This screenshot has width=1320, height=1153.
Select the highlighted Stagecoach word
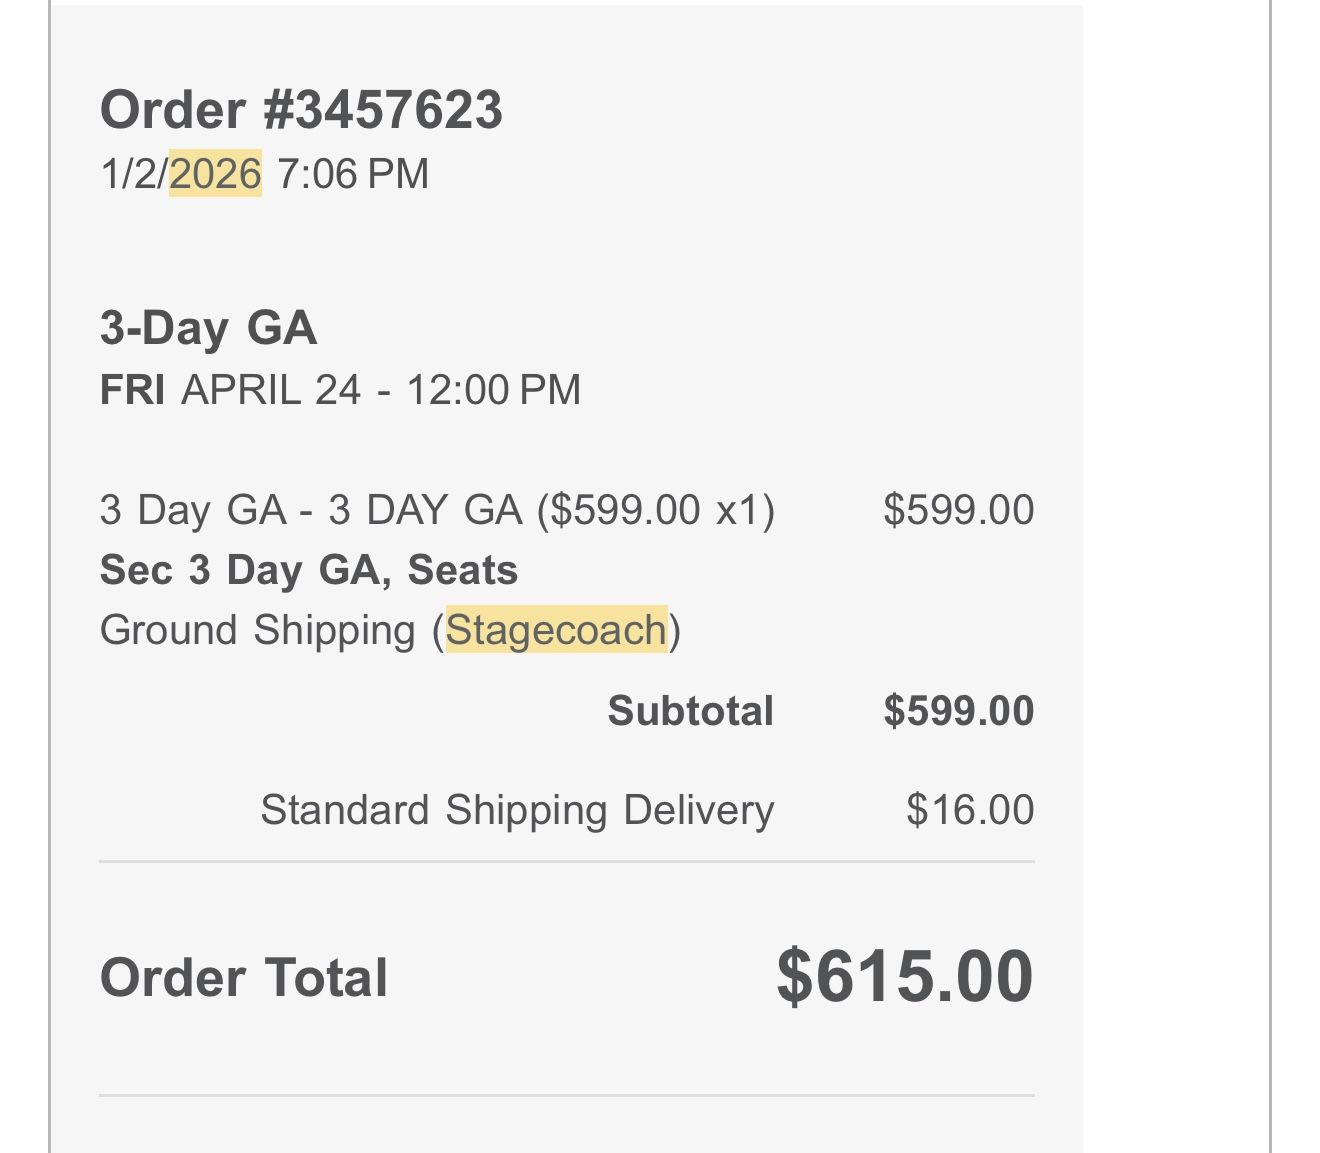(556, 630)
